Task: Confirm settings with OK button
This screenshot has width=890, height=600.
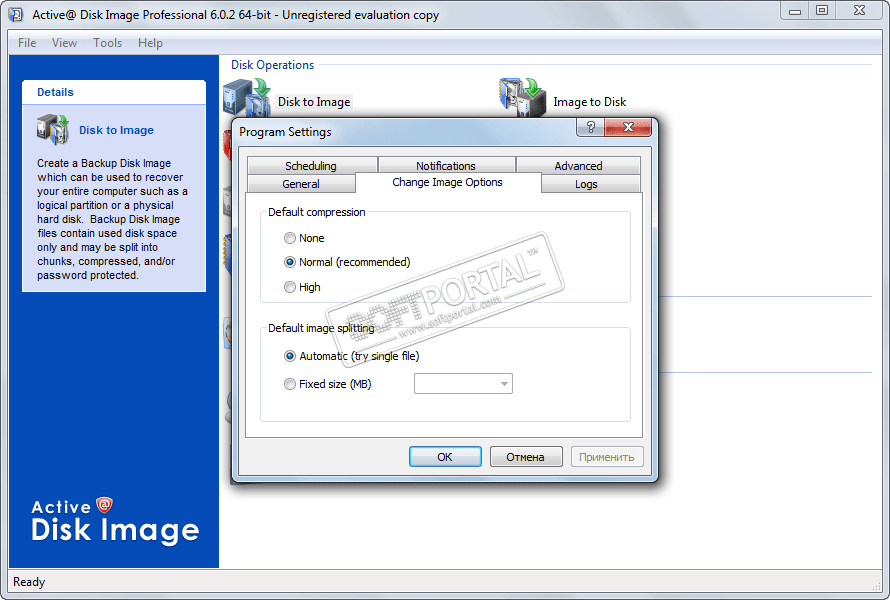Action: [x=445, y=456]
